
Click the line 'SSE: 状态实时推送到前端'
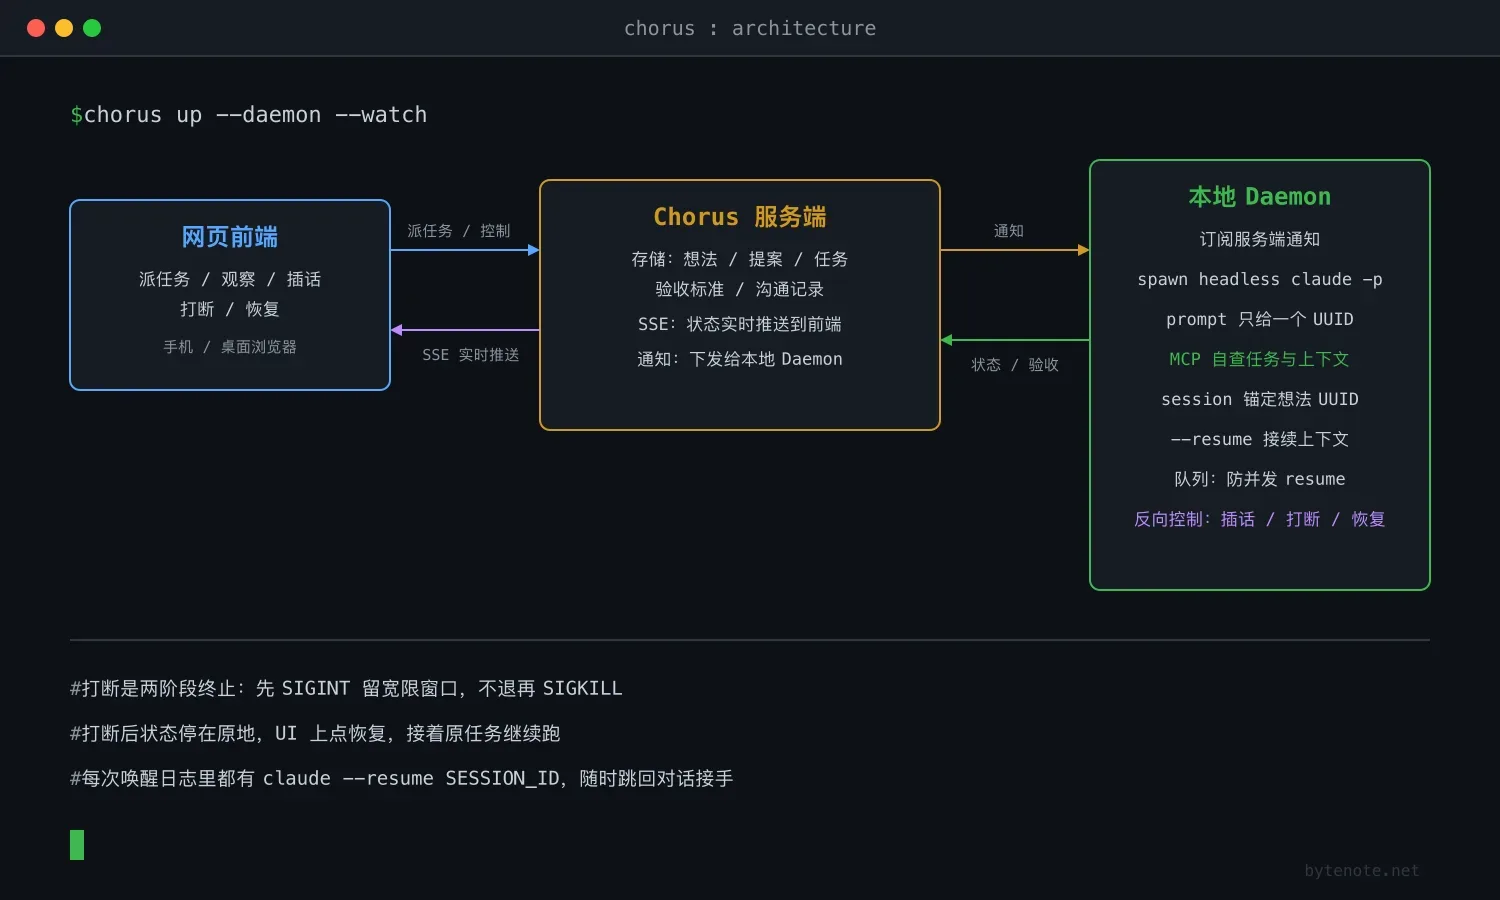pos(740,324)
